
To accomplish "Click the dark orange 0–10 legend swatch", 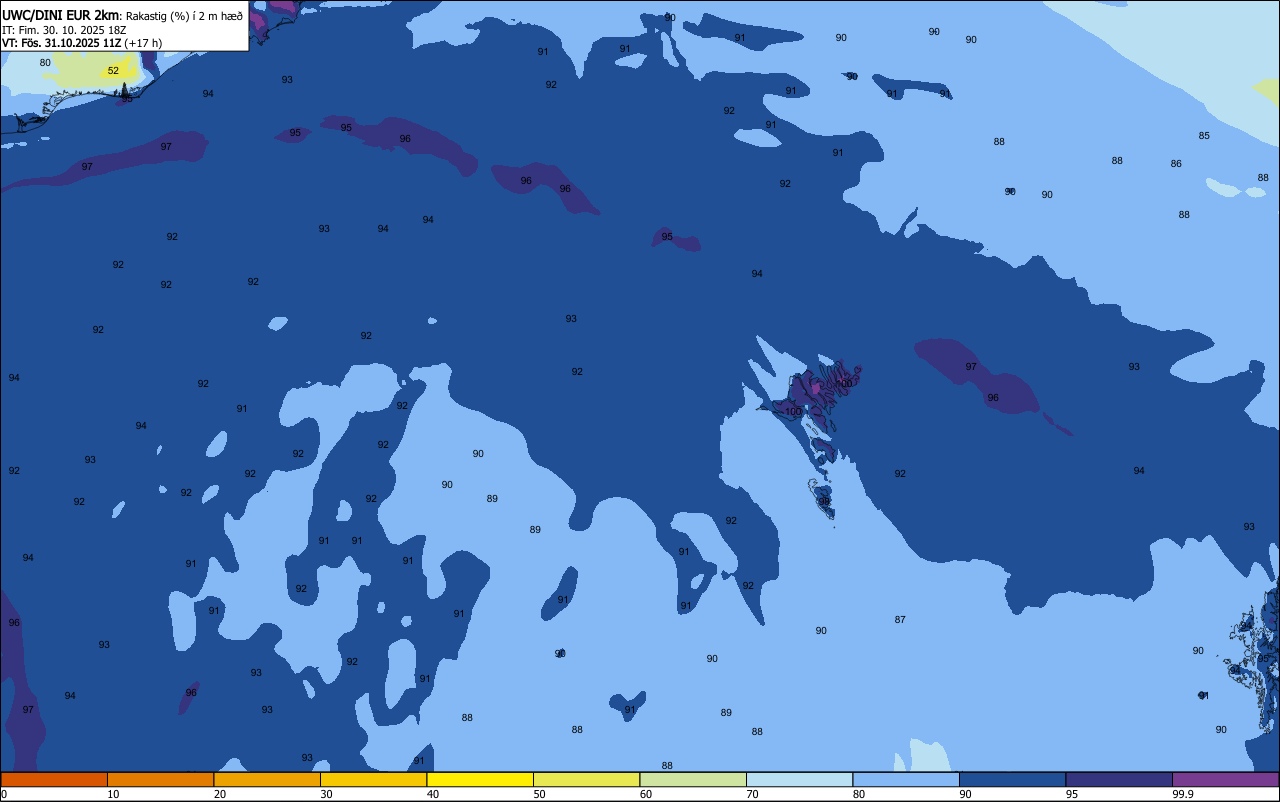I will click(54, 779).
